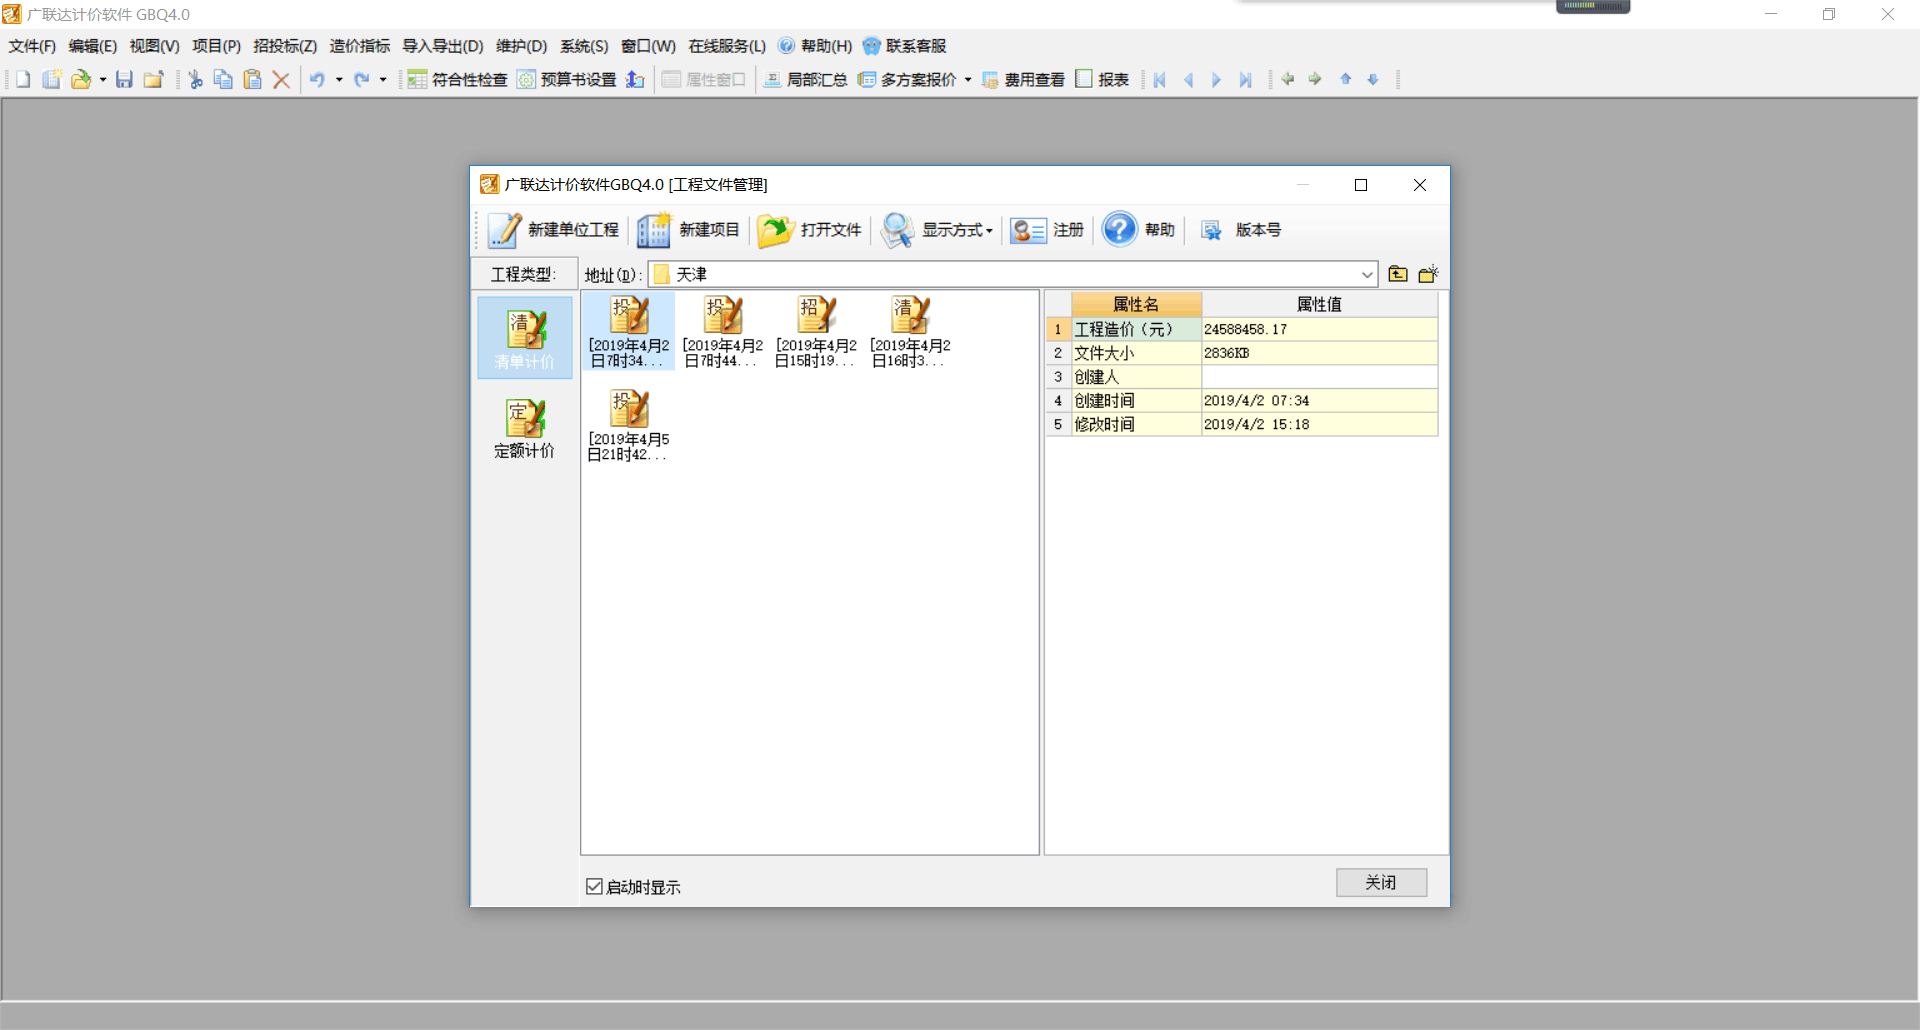Click the go-up-one-folder icon
Screen dimensions: 1920x1030
coord(1398,274)
